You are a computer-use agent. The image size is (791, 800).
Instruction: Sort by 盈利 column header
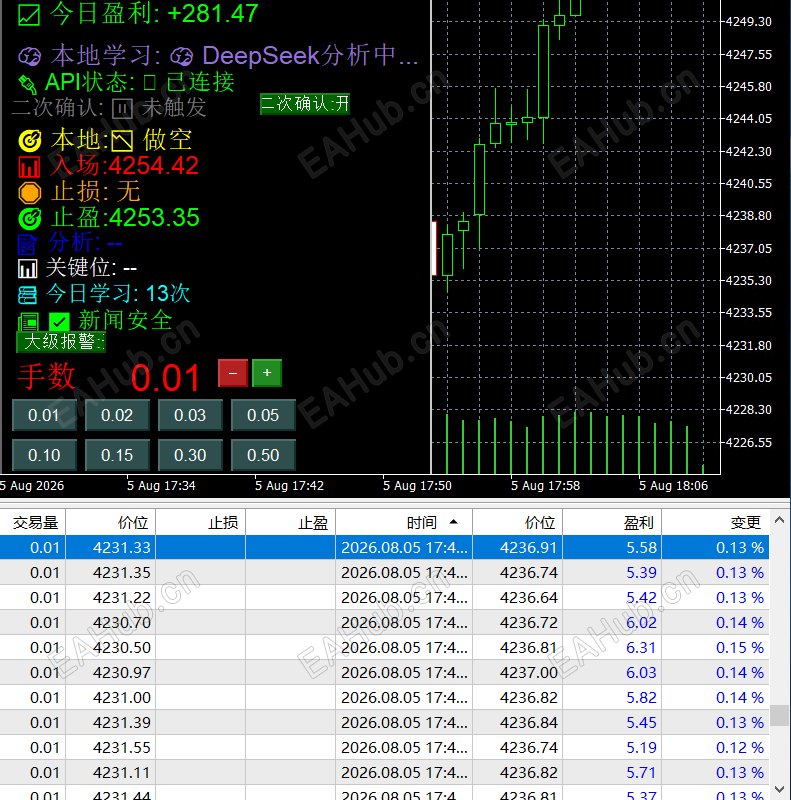pos(612,522)
